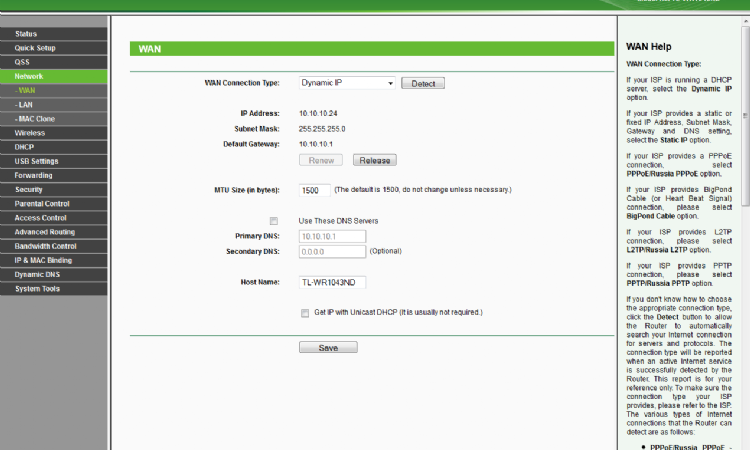Image resolution: width=750 pixels, height=450 pixels.
Task: Click the MTU Size input field
Action: [x=313, y=190]
